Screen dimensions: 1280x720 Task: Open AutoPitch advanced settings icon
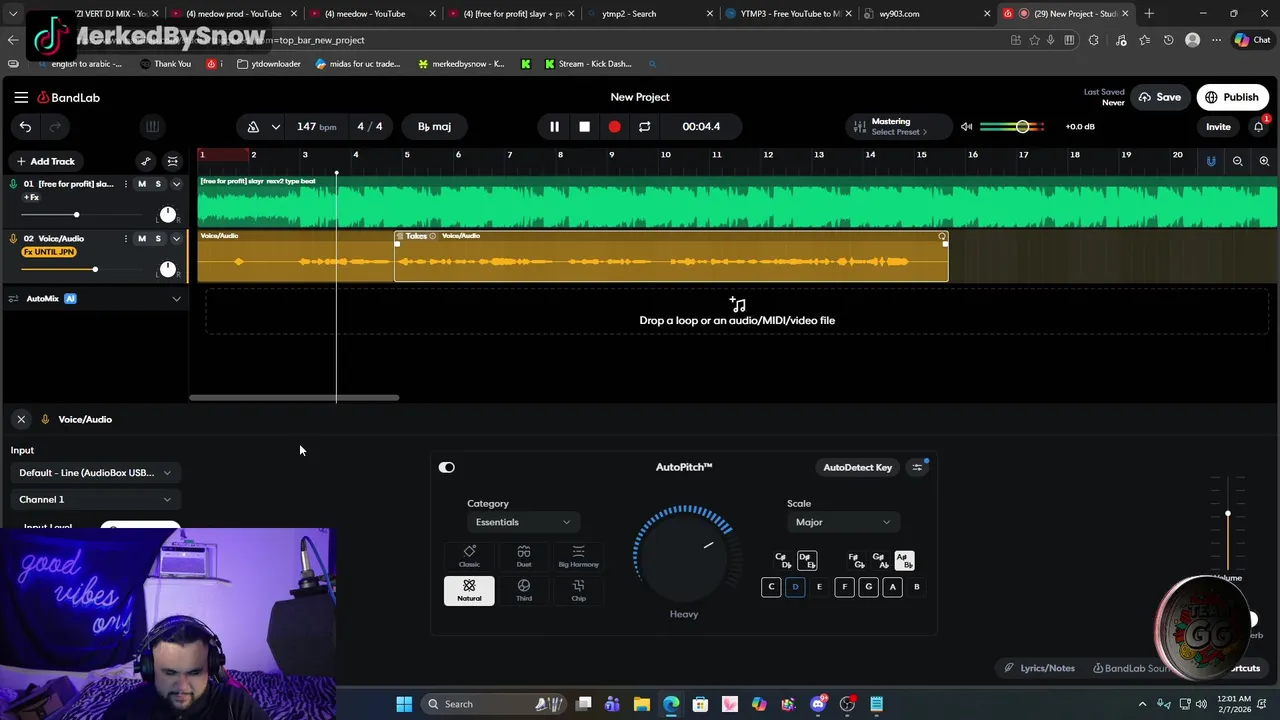917,467
